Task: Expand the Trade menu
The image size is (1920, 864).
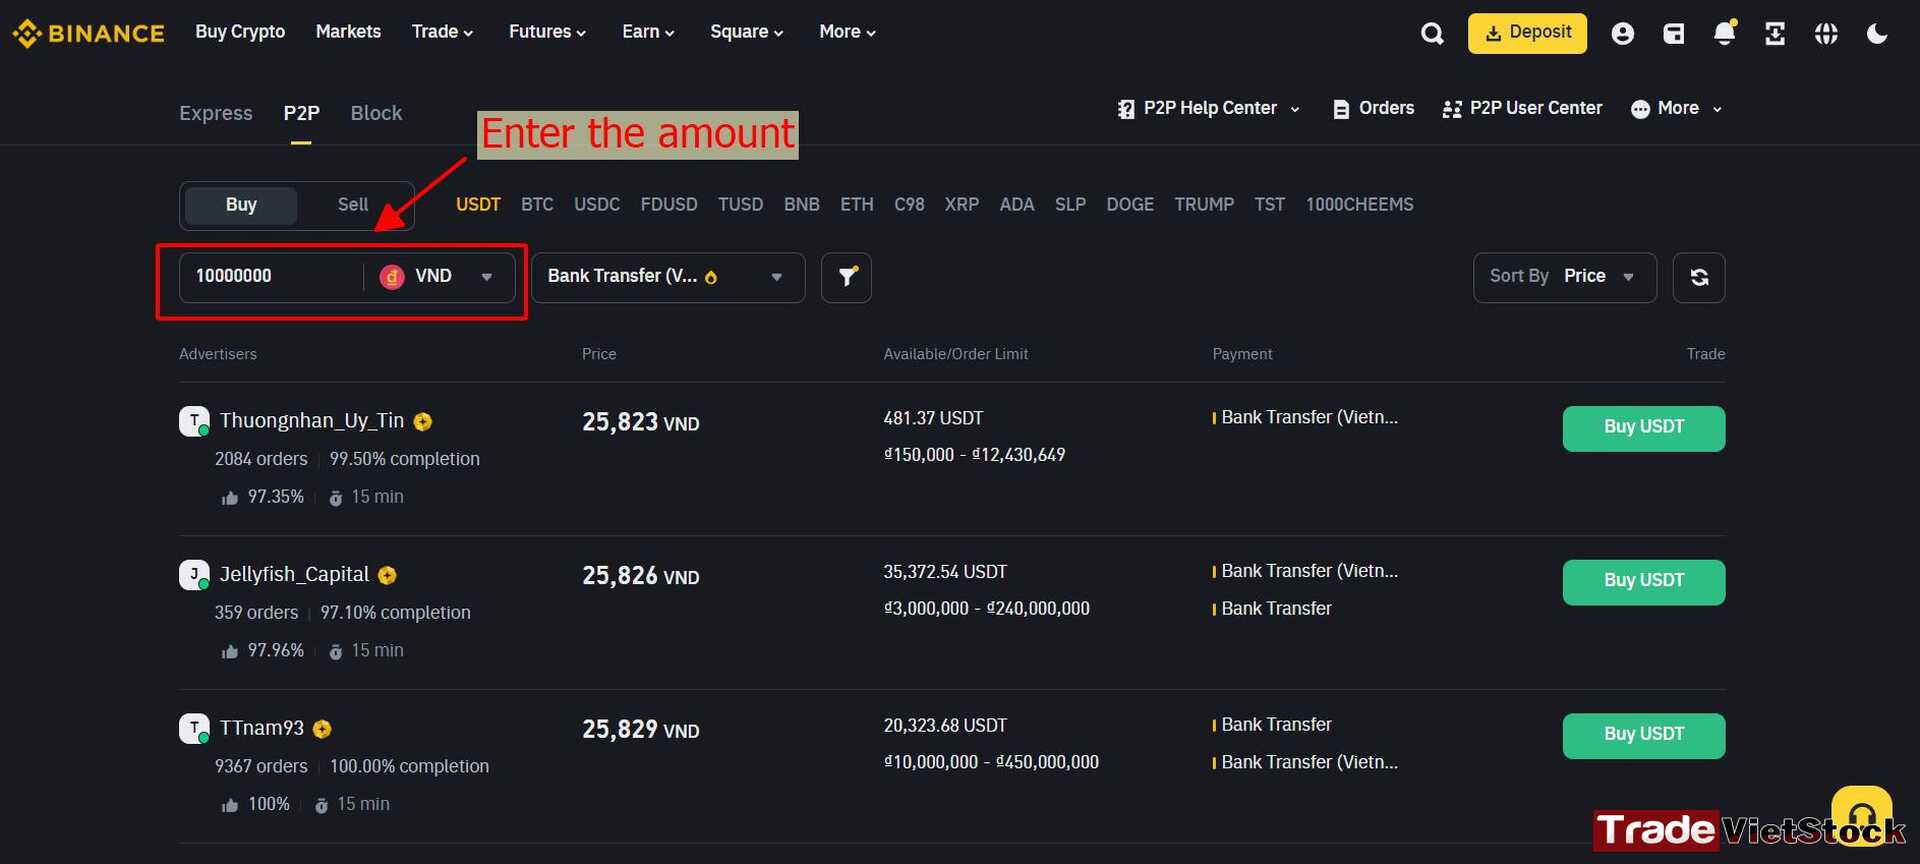Action: coord(442,32)
